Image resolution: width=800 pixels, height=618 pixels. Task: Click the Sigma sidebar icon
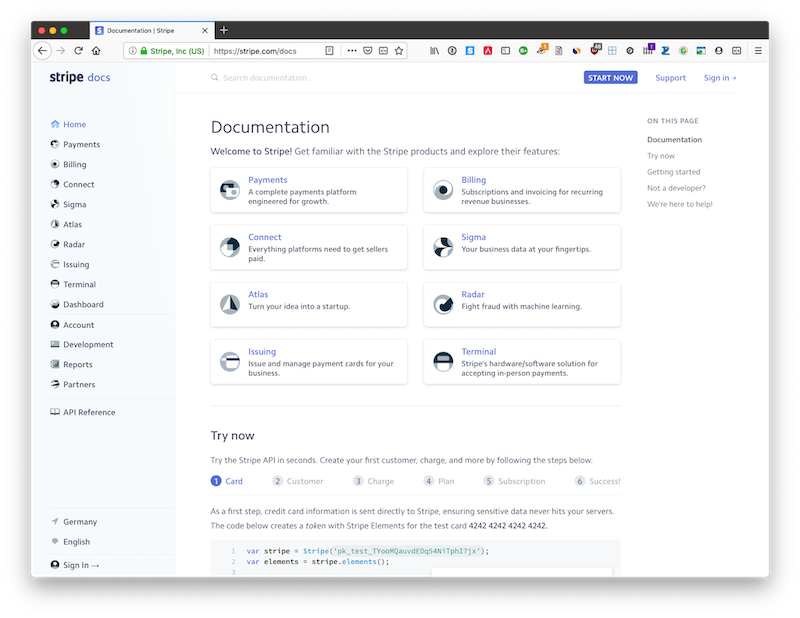[x=55, y=204]
